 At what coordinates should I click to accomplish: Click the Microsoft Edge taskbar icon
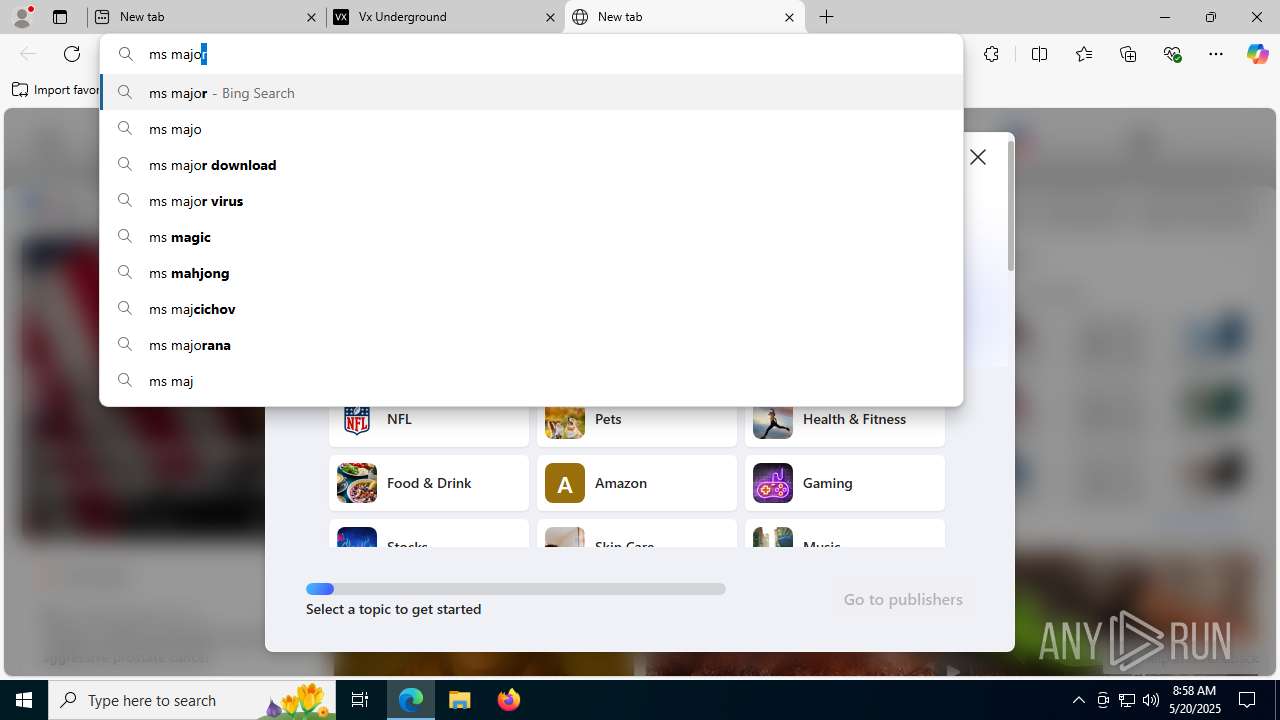click(x=411, y=700)
